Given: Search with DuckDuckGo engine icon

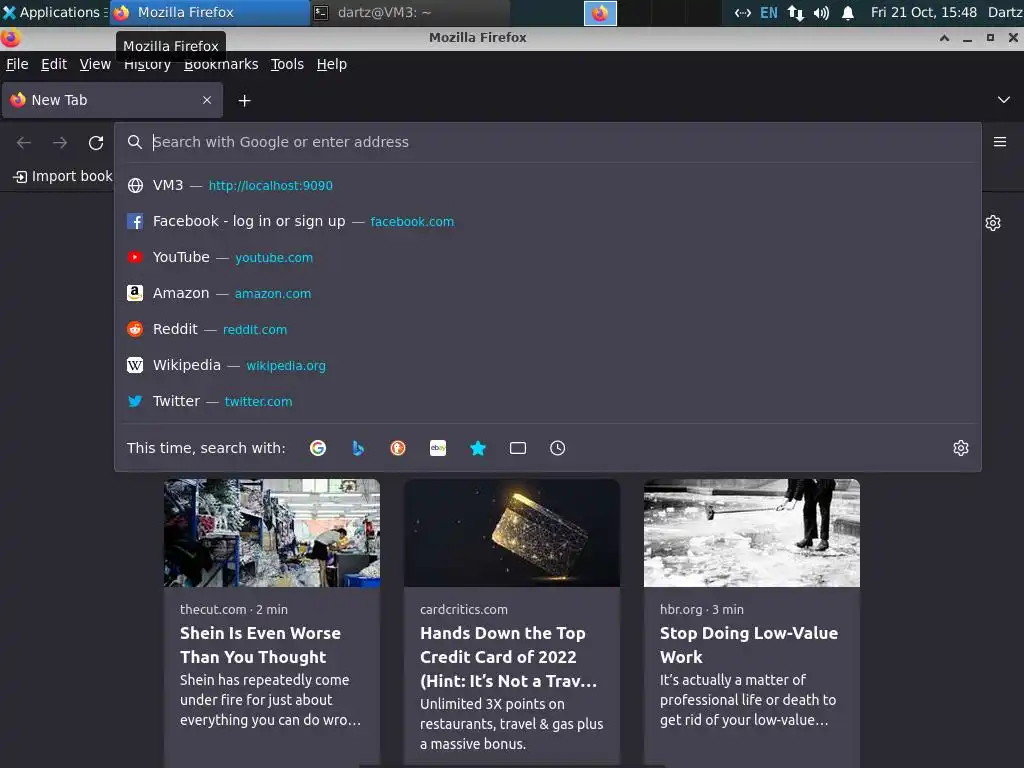Looking at the screenshot, I should (x=398, y=448).
